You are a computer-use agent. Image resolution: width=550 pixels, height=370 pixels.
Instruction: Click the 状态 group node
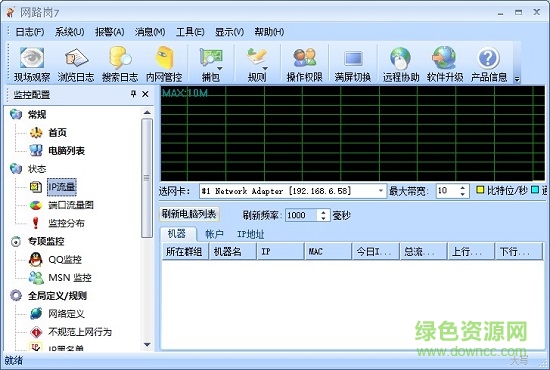37,169
